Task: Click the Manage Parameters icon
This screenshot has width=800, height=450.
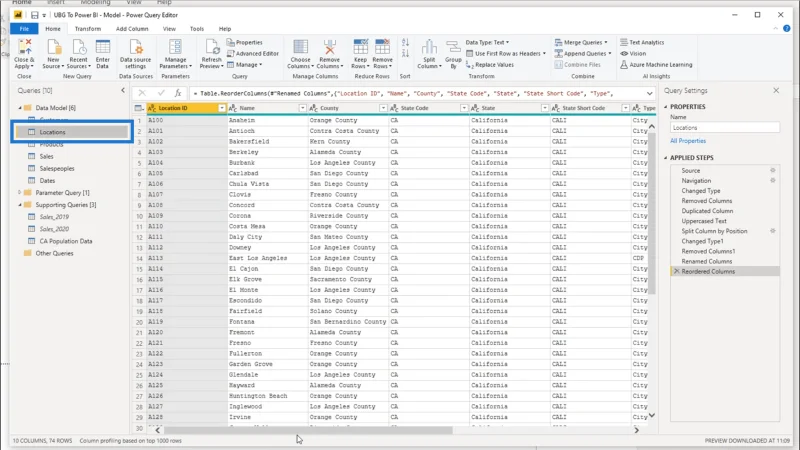Action: point(176,47)
